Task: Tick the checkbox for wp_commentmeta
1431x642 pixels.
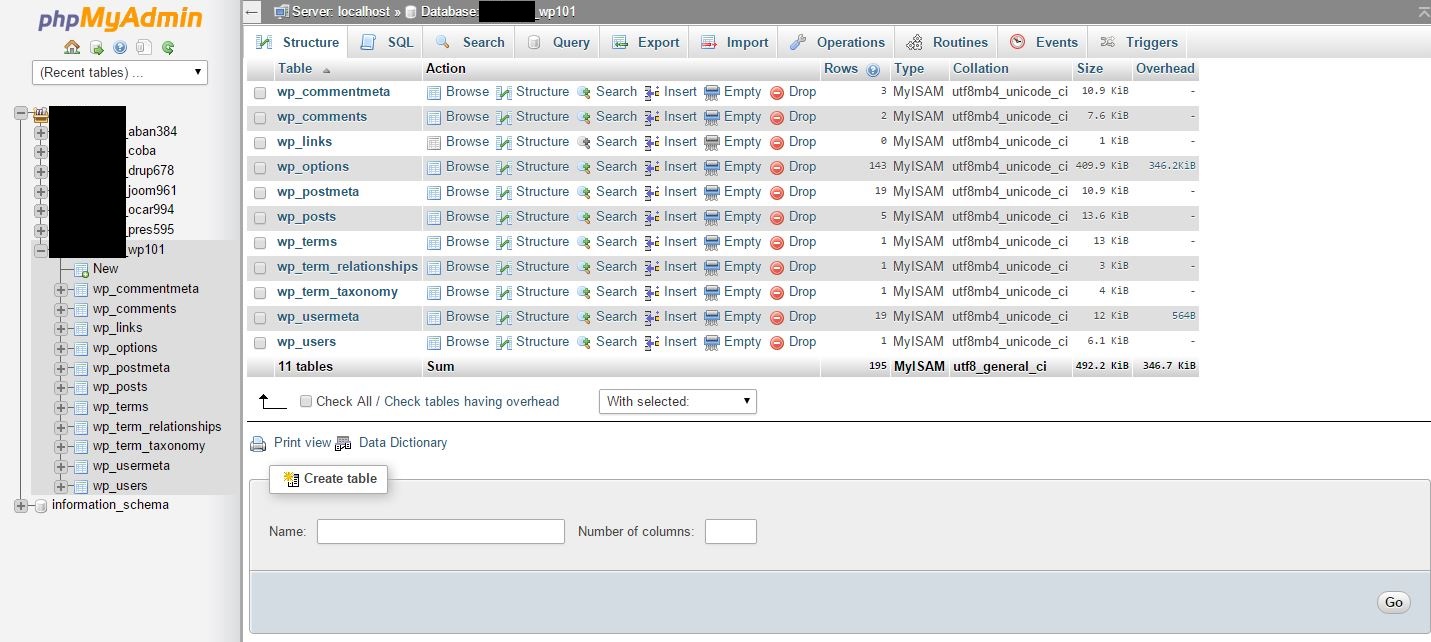Action: (x=260, y=92)
